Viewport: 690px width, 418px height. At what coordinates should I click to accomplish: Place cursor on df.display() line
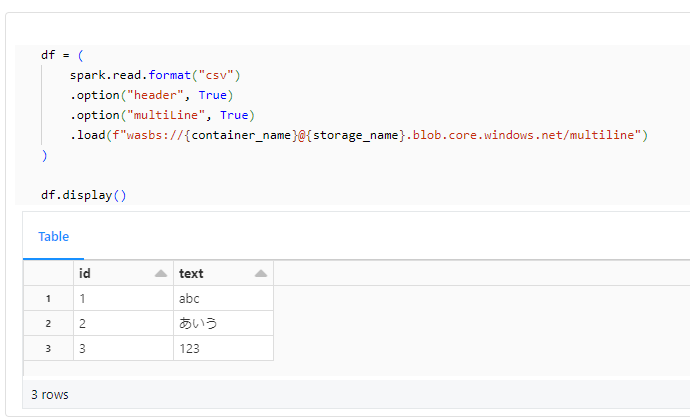tap(84, 195)
